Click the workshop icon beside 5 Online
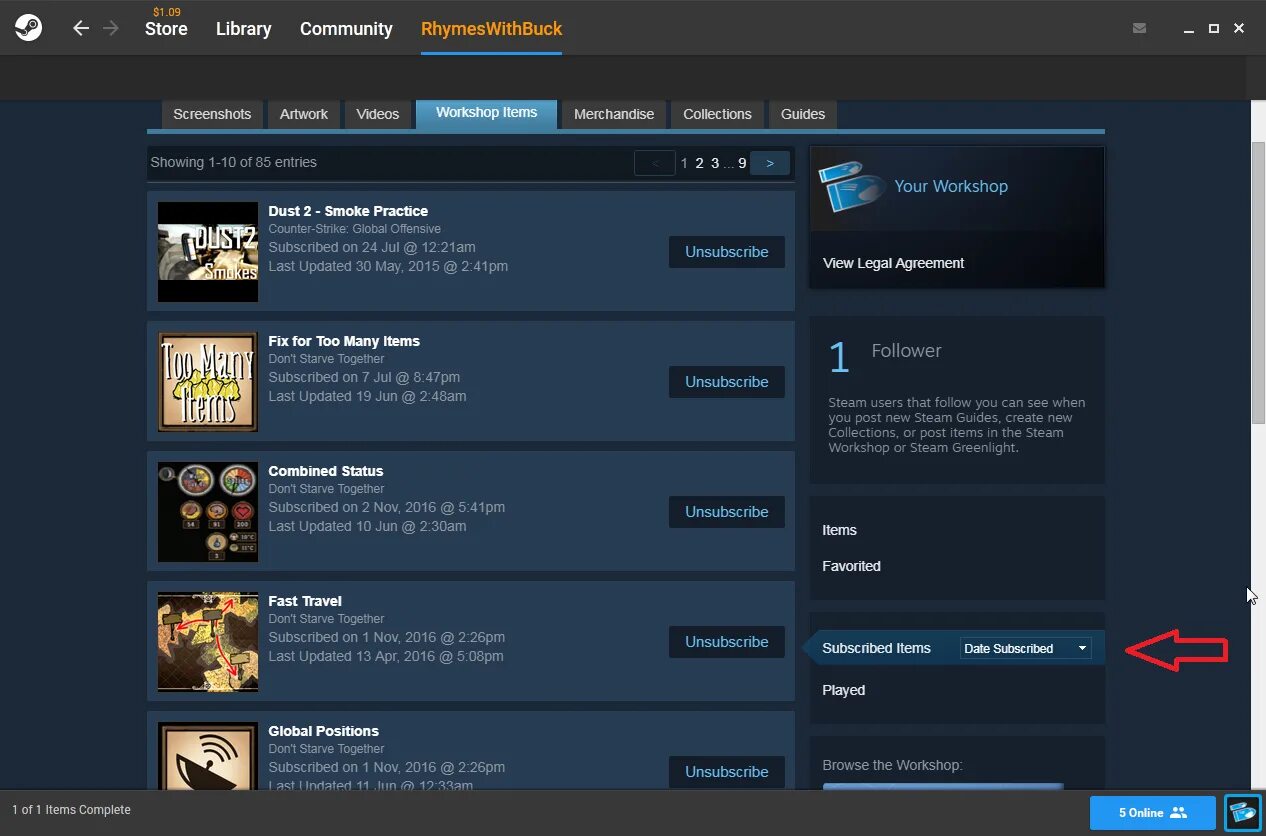The image size is (1266, 836). tap(1244, 812)
